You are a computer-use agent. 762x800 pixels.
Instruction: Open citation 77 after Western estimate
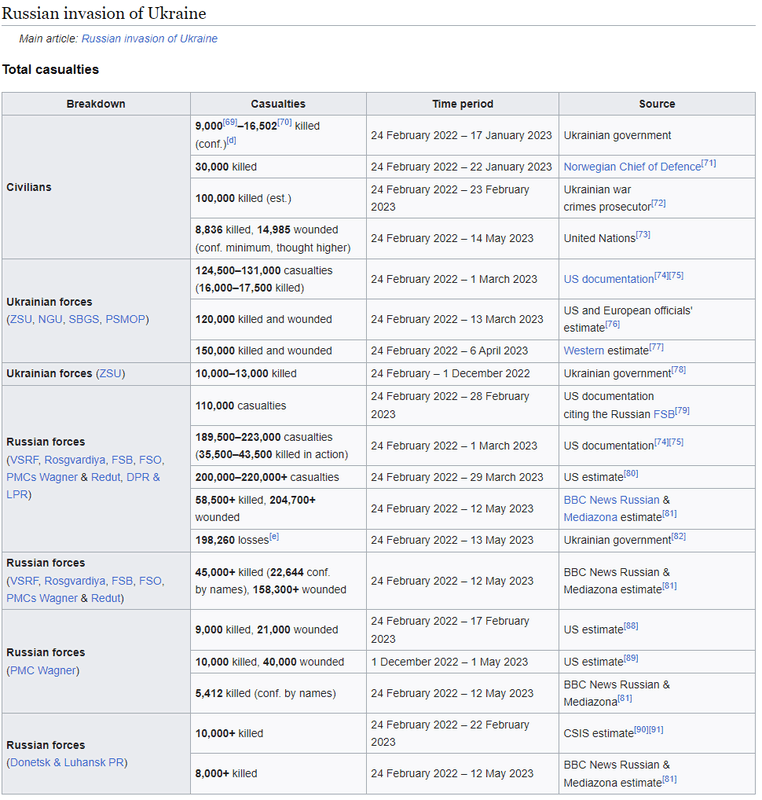[x=656, y=348]
